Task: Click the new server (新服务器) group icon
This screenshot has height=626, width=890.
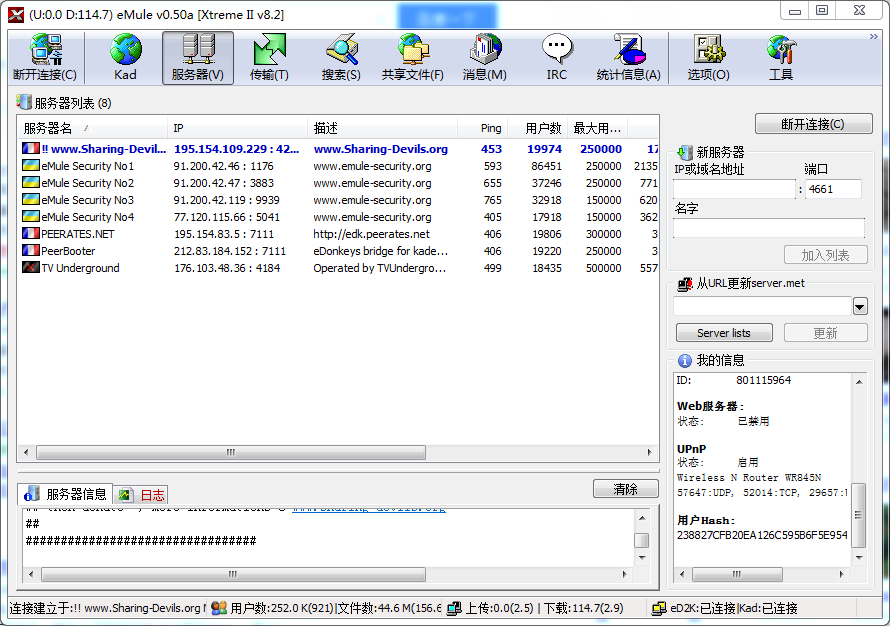Action: coord(685,152)
